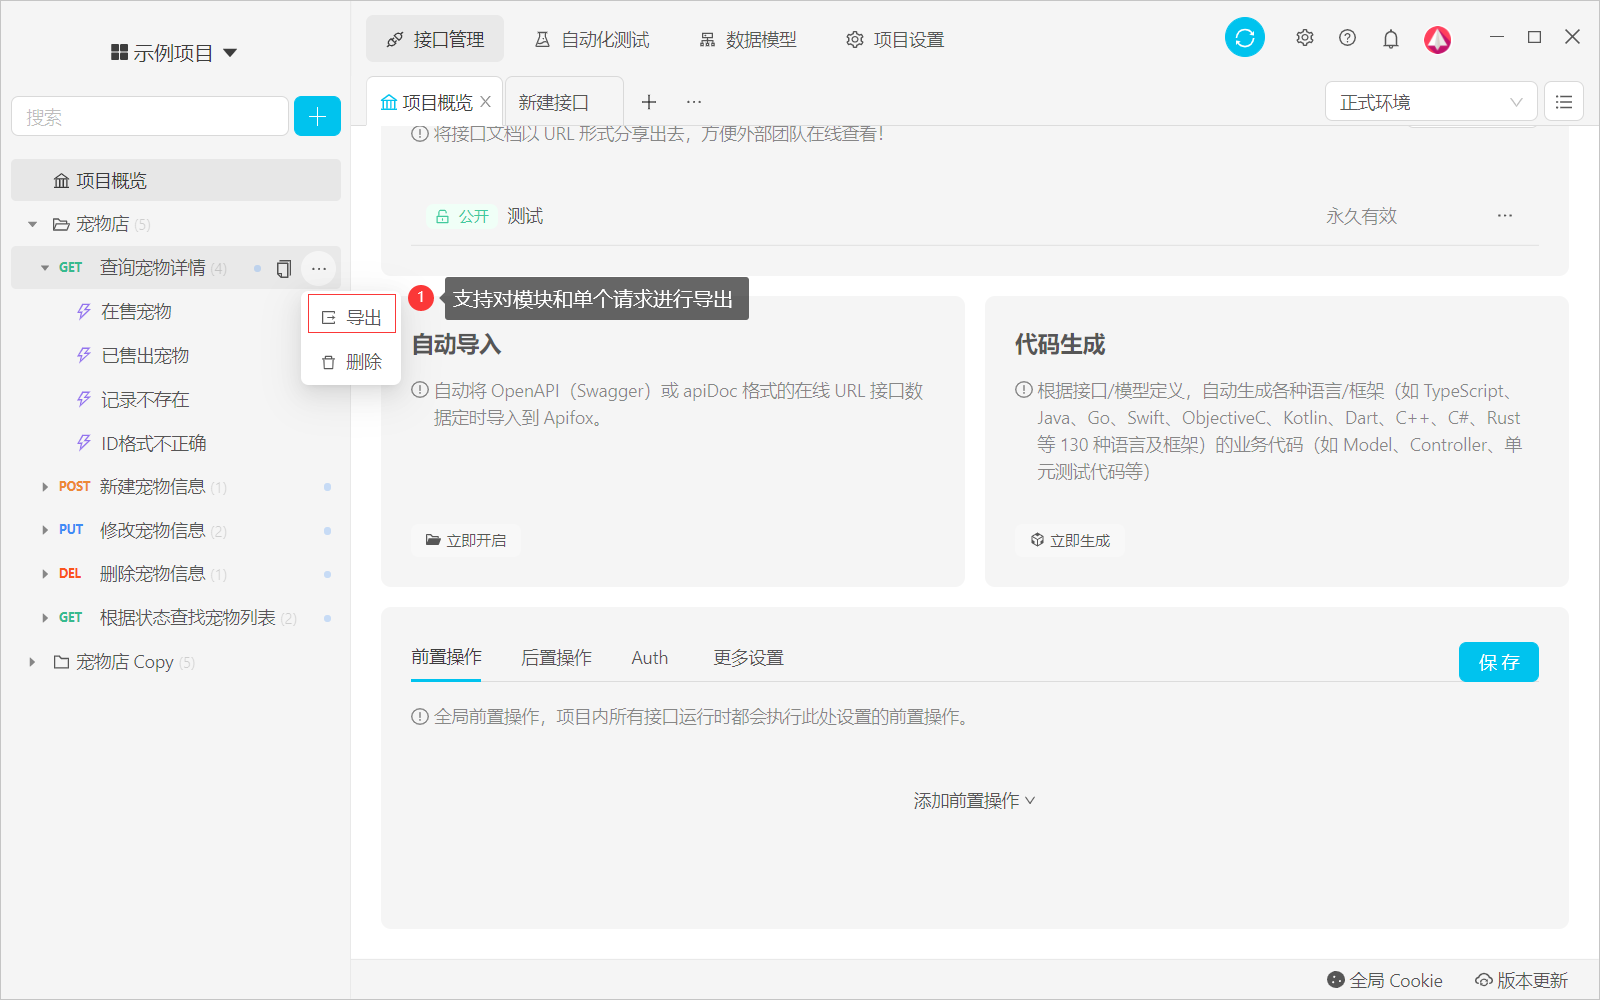This screenshot has height=1000, width=1600.
Task: Open more menu on 查询宠物详情 row
Action: click(319, 268)
